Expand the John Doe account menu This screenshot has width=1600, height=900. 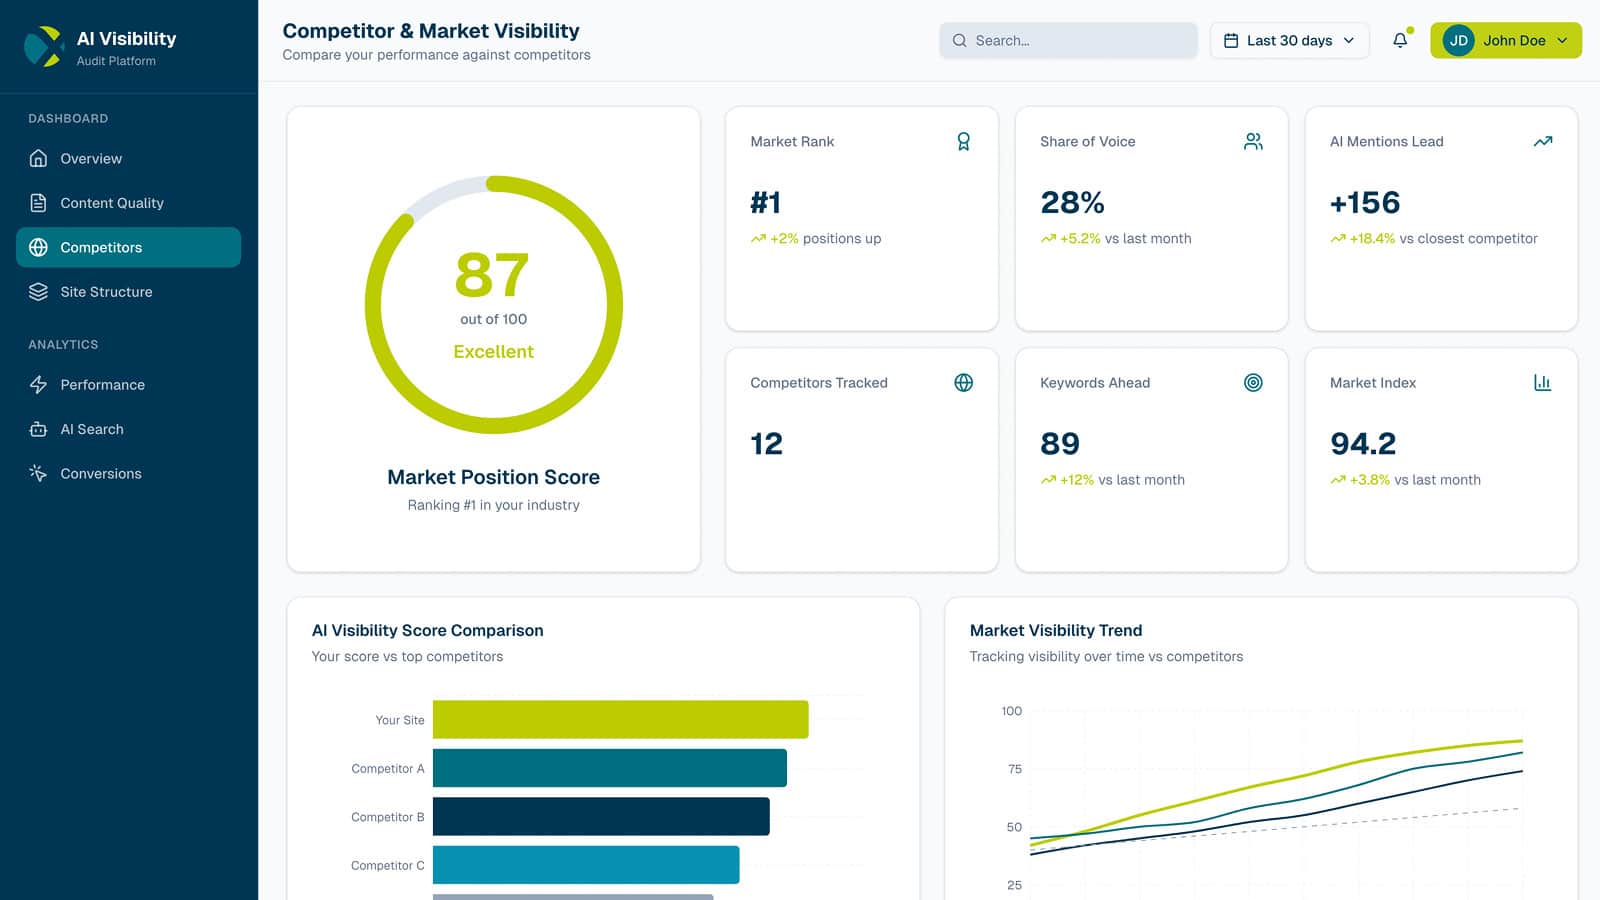(1505, 41)
